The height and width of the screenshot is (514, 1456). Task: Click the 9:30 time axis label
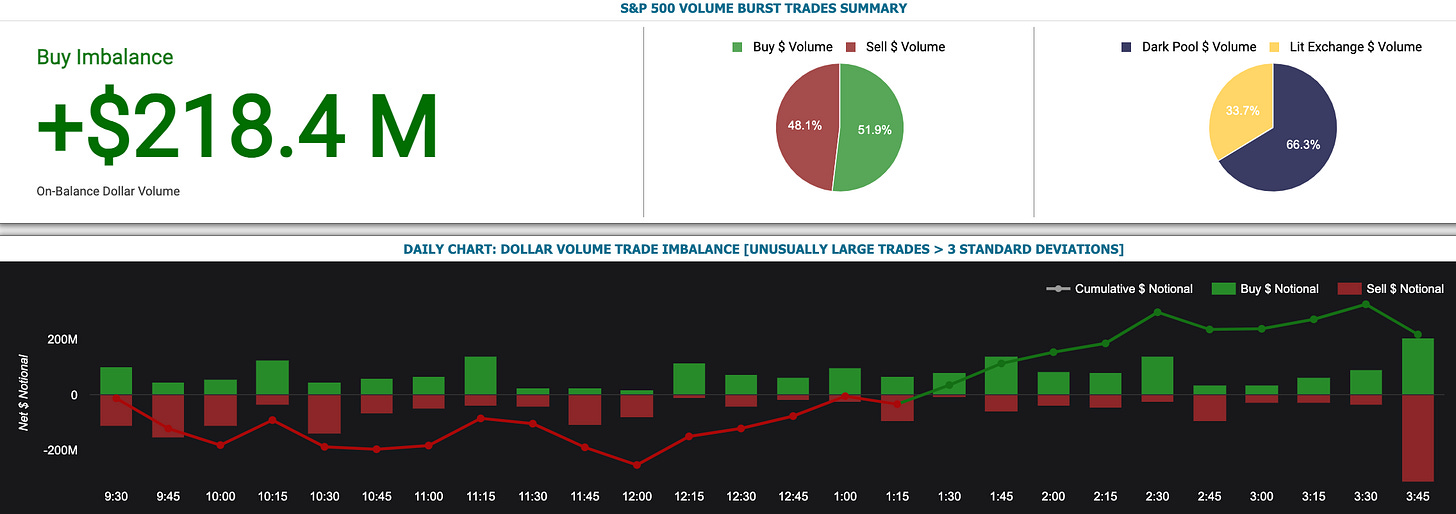(116, 496)
